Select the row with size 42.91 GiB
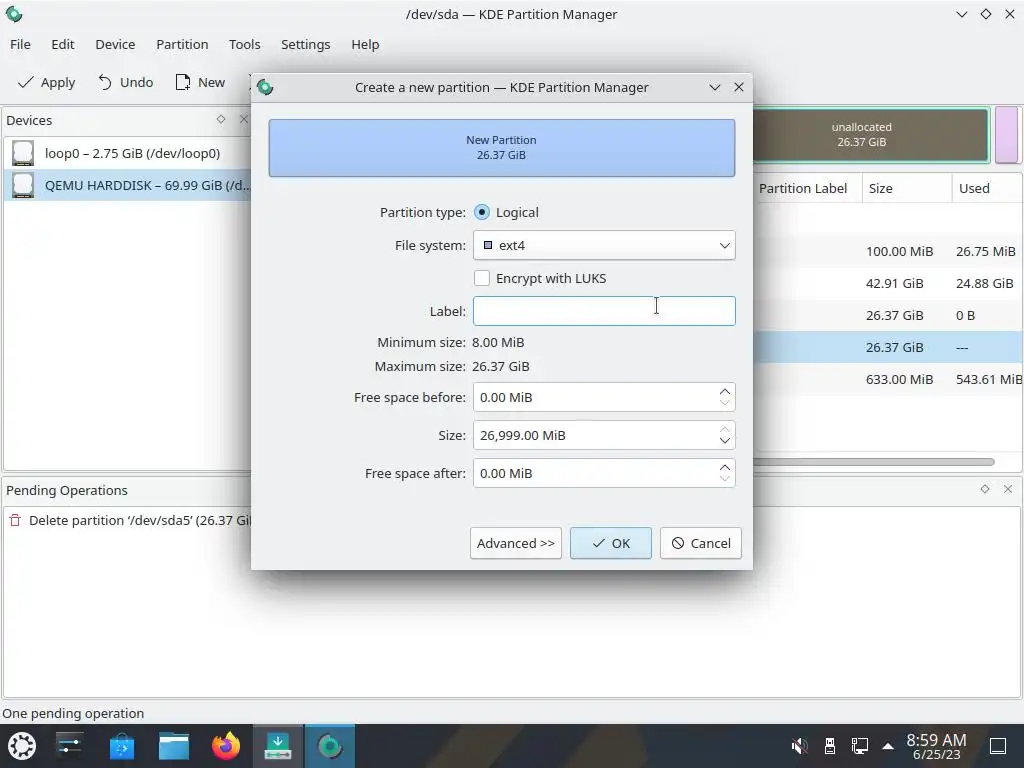This screenshot has height=768, width=1024. click(888, 283)
